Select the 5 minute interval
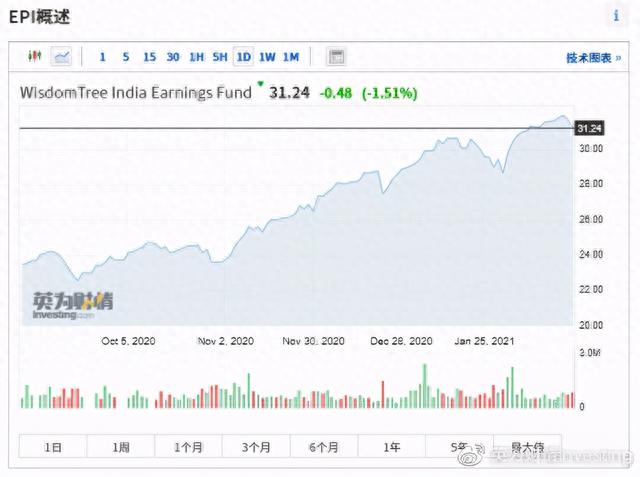Viewport: 640px width, 477px height. pos(125,57)
